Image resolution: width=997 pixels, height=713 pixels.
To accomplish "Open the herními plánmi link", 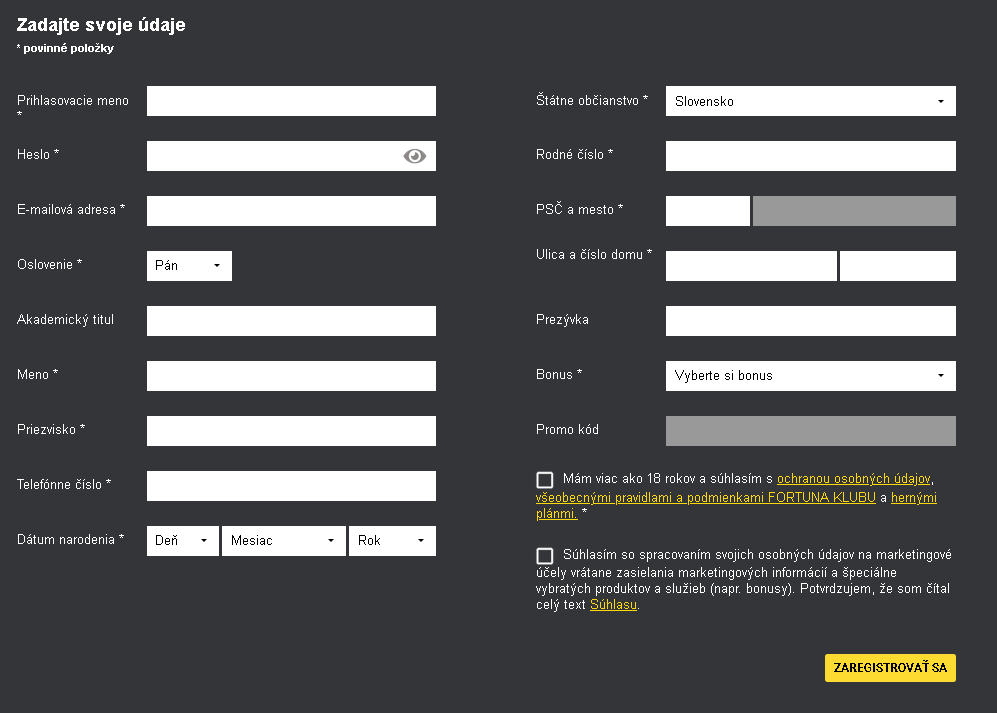I will click(914, 497).
